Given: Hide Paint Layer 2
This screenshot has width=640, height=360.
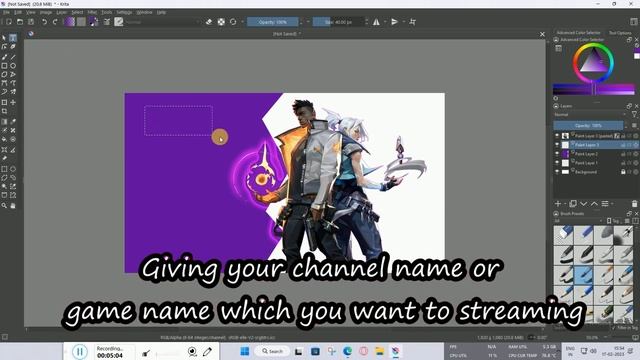Looking at the screenshot, I should pos(557,154).
